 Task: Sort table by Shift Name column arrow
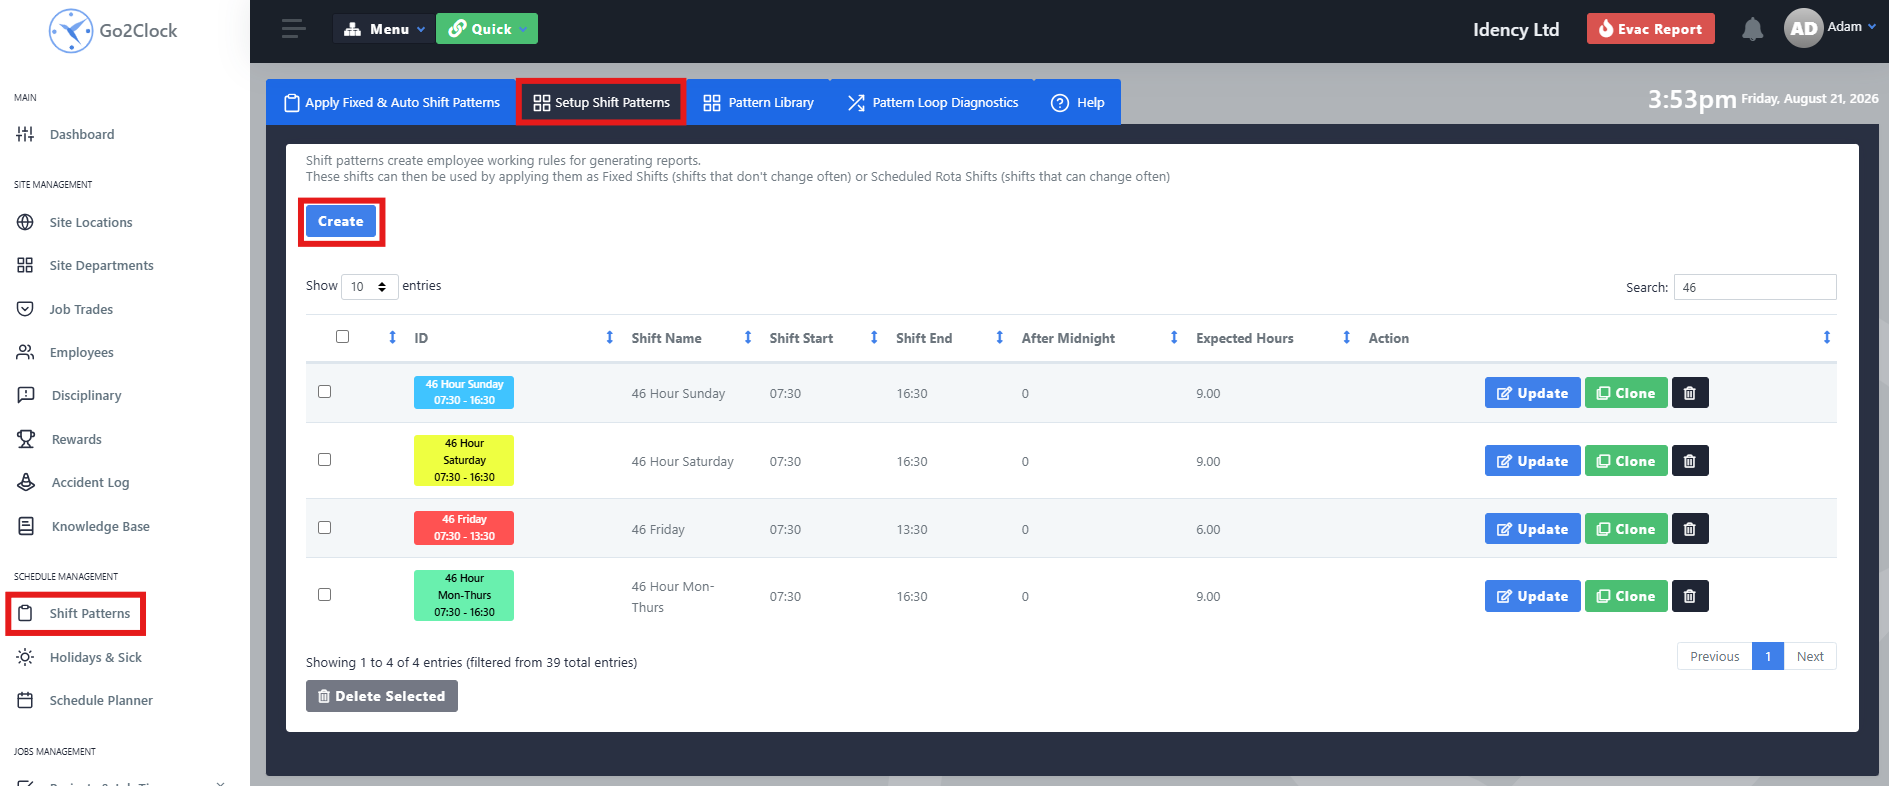tap(747, 338)
